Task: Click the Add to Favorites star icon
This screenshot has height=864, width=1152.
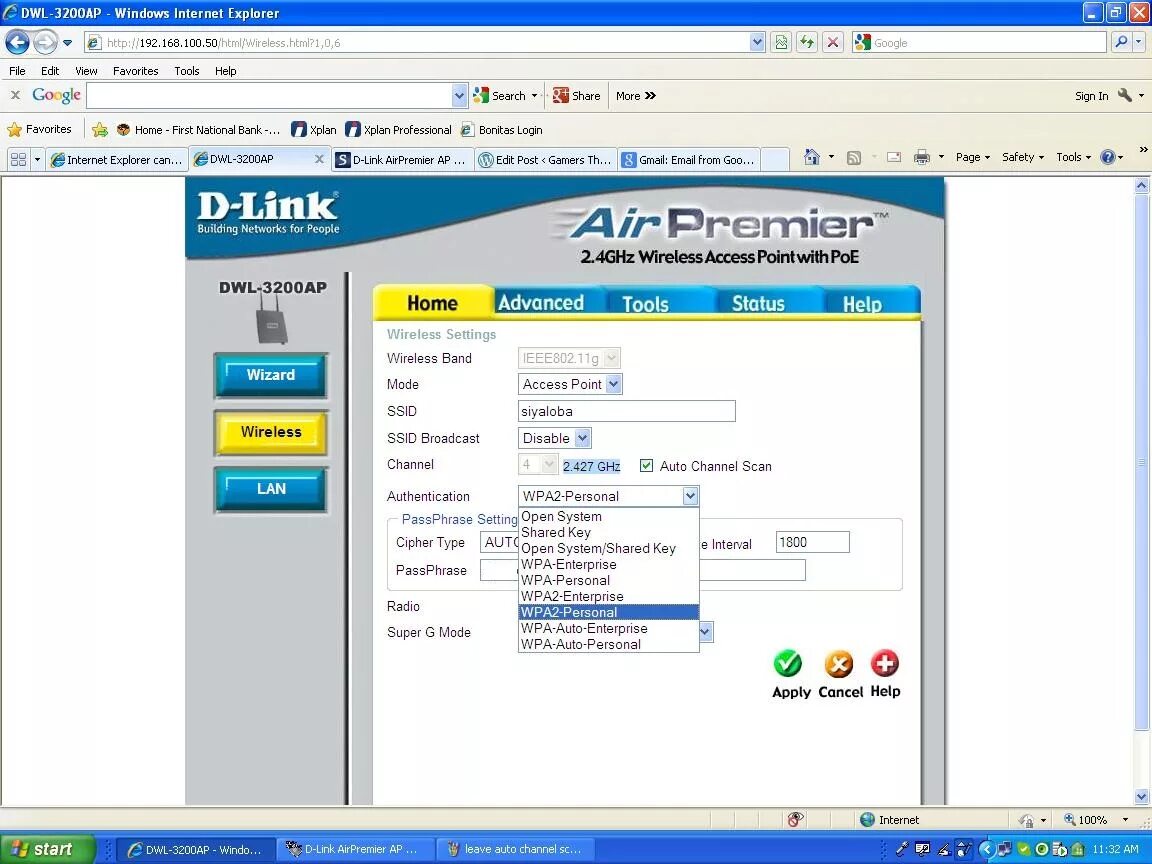Action: tap(100, 130)
